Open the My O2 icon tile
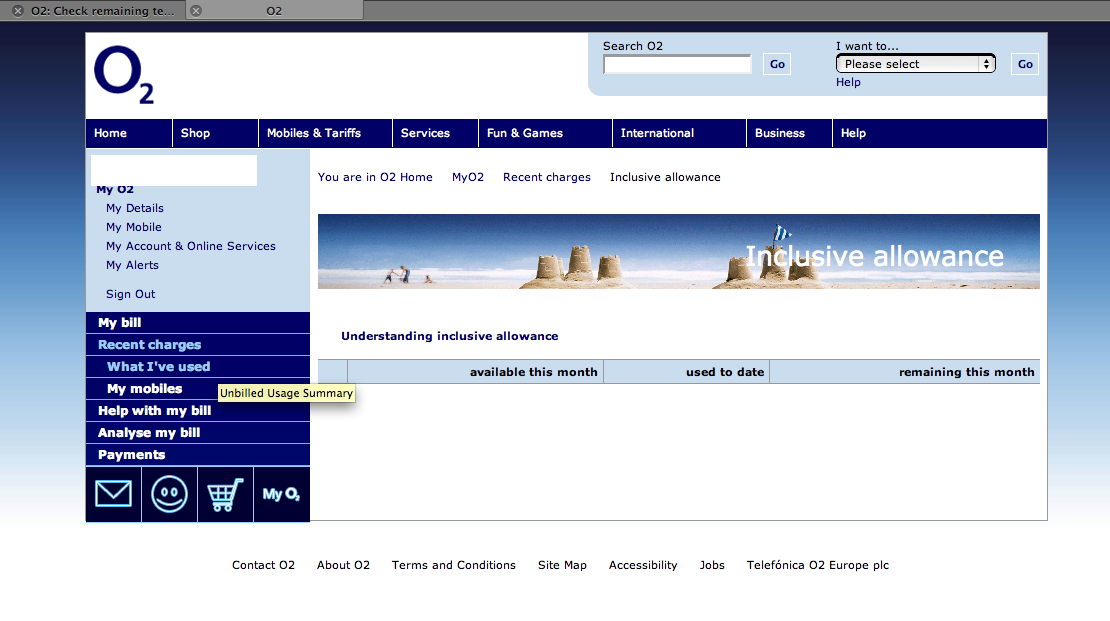1110x621 pixels. pyautogui.click(x=282, y=494)
